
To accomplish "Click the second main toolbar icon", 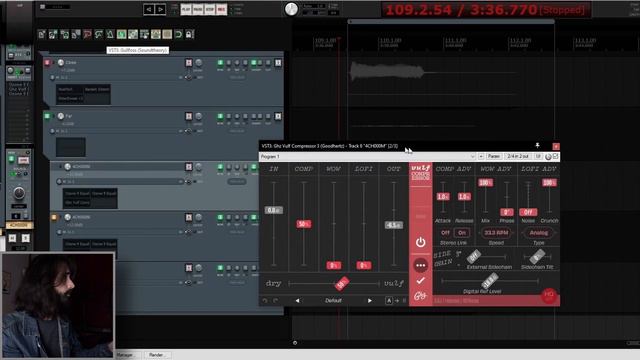I will (x=53, y=34).
